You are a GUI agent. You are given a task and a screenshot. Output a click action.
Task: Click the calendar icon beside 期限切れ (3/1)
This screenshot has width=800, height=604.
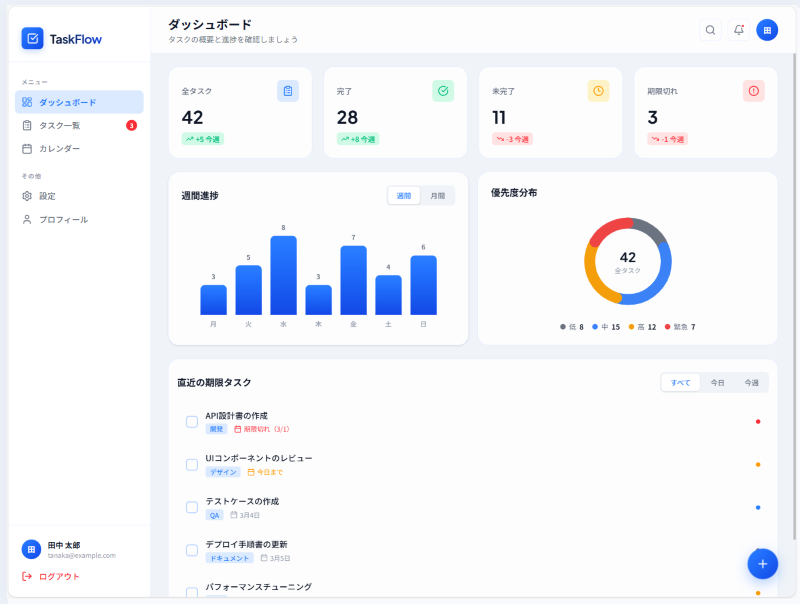tap(237, 430)
